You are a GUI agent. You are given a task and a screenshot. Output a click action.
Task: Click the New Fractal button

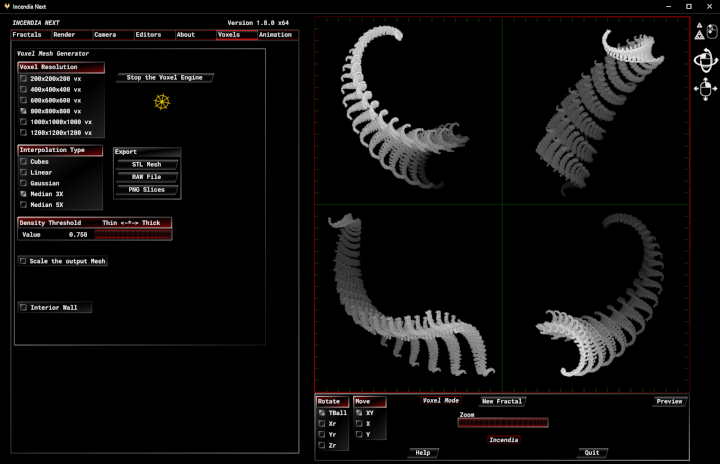501,401
